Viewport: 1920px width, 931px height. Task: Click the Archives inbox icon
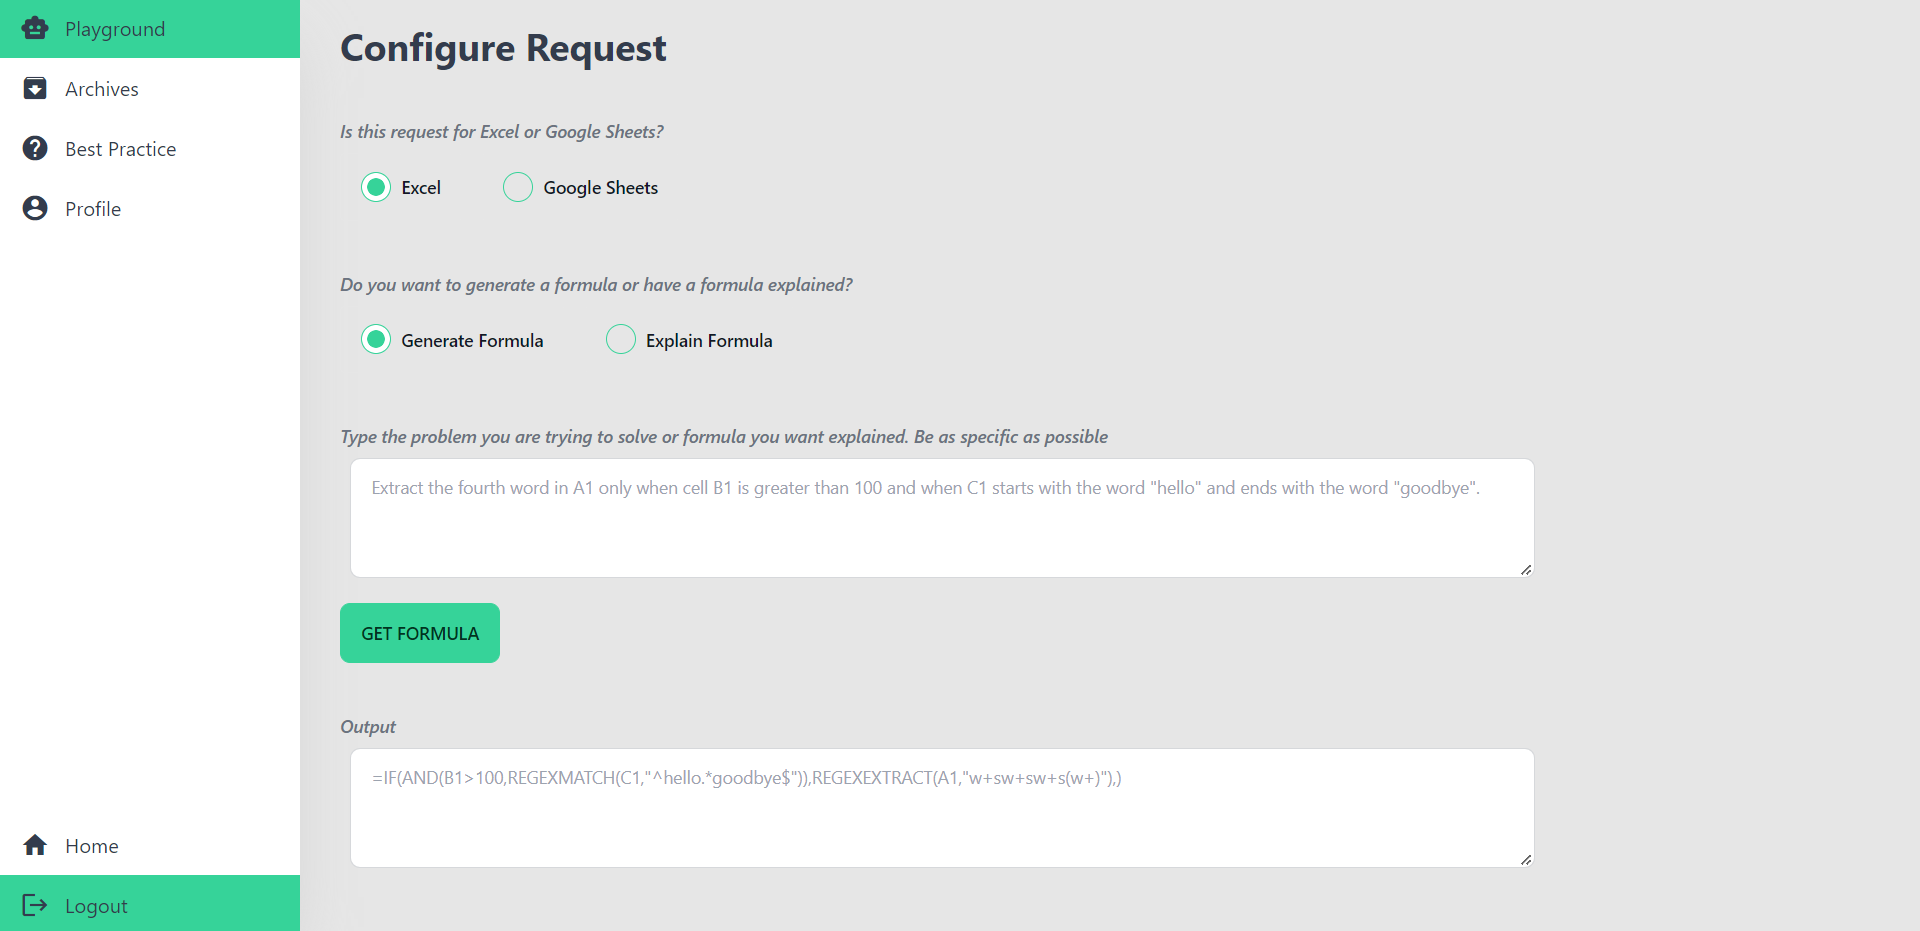tap(36, 88)
